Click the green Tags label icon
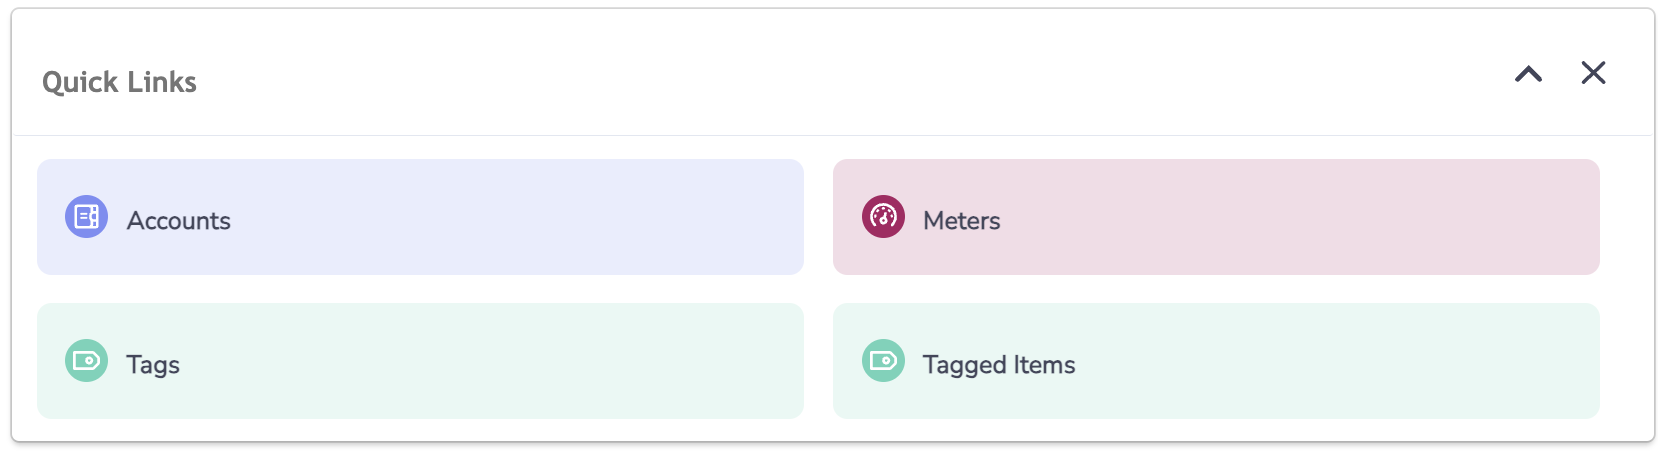1674x454 pixels. pos(87,361)
